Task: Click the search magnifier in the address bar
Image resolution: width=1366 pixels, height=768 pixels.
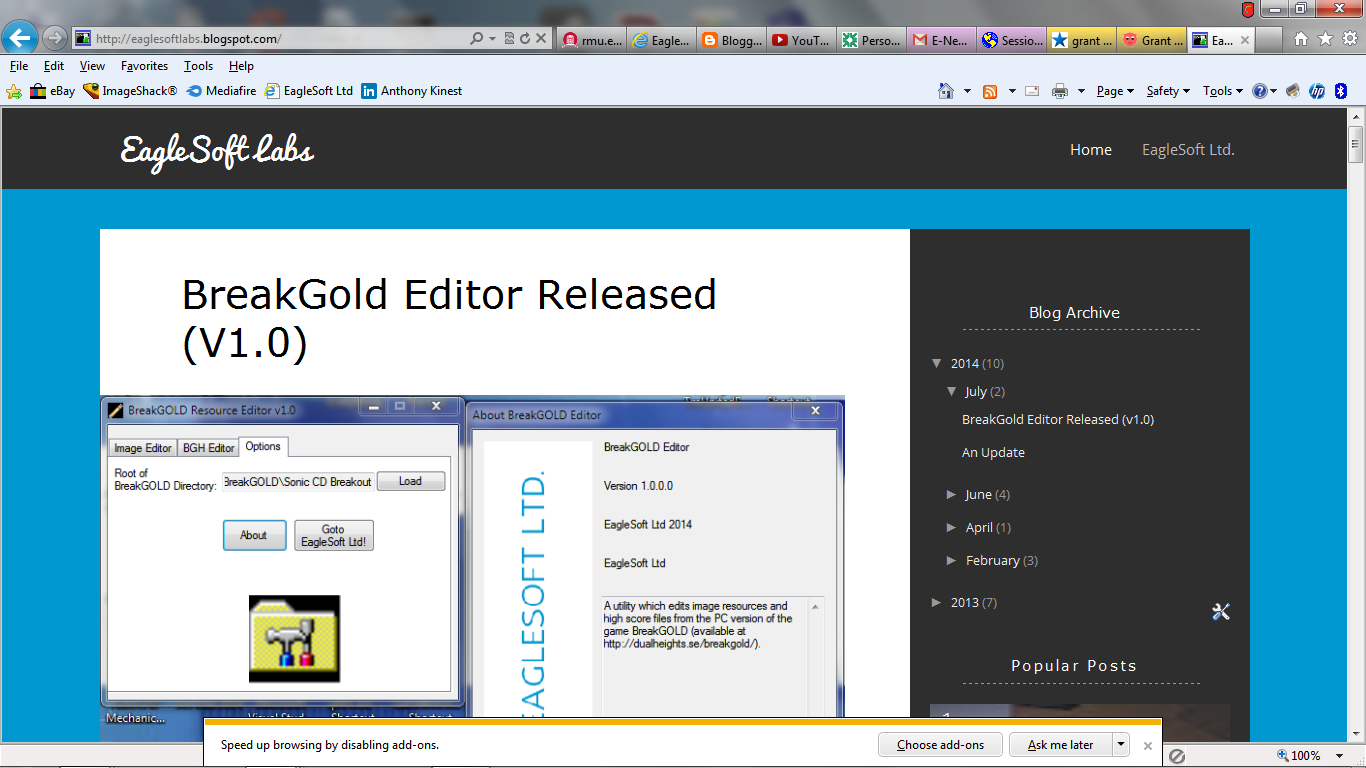Action: click(x=477, y=39)
